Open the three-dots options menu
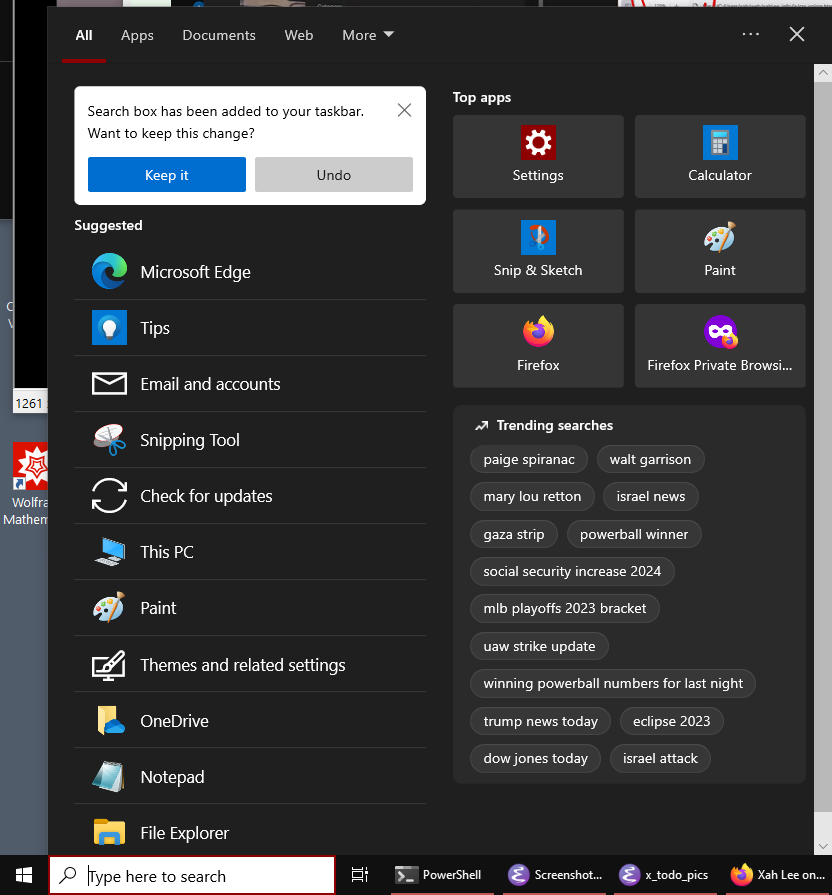This screenshot has height=895, width=832. [x=750, y=34]
